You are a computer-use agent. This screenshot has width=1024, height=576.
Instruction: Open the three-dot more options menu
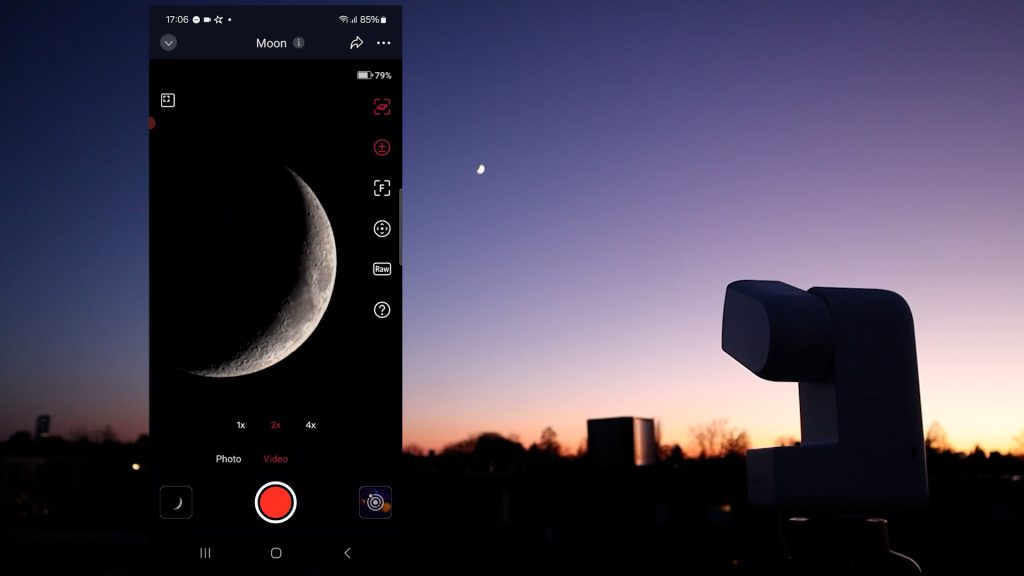[x=384, y=43]
